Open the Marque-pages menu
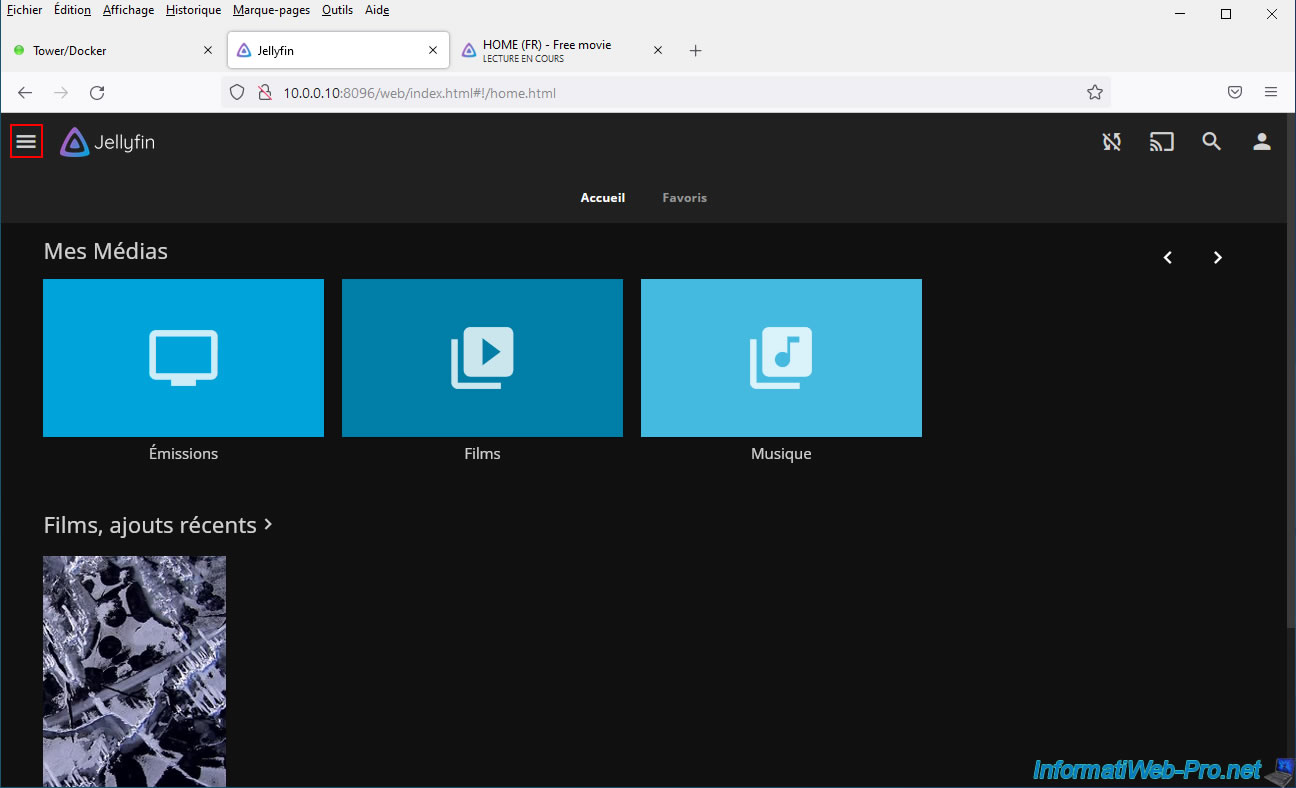Image resolution: width=1296 pixels, height=788 pixels. coord(271,10)
